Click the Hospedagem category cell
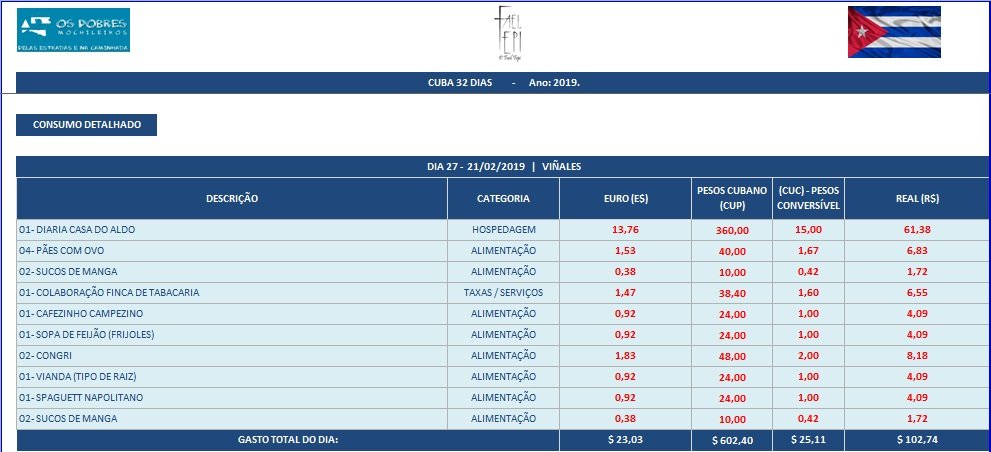Screen dimensions: 991x452 tap(503, 229)
